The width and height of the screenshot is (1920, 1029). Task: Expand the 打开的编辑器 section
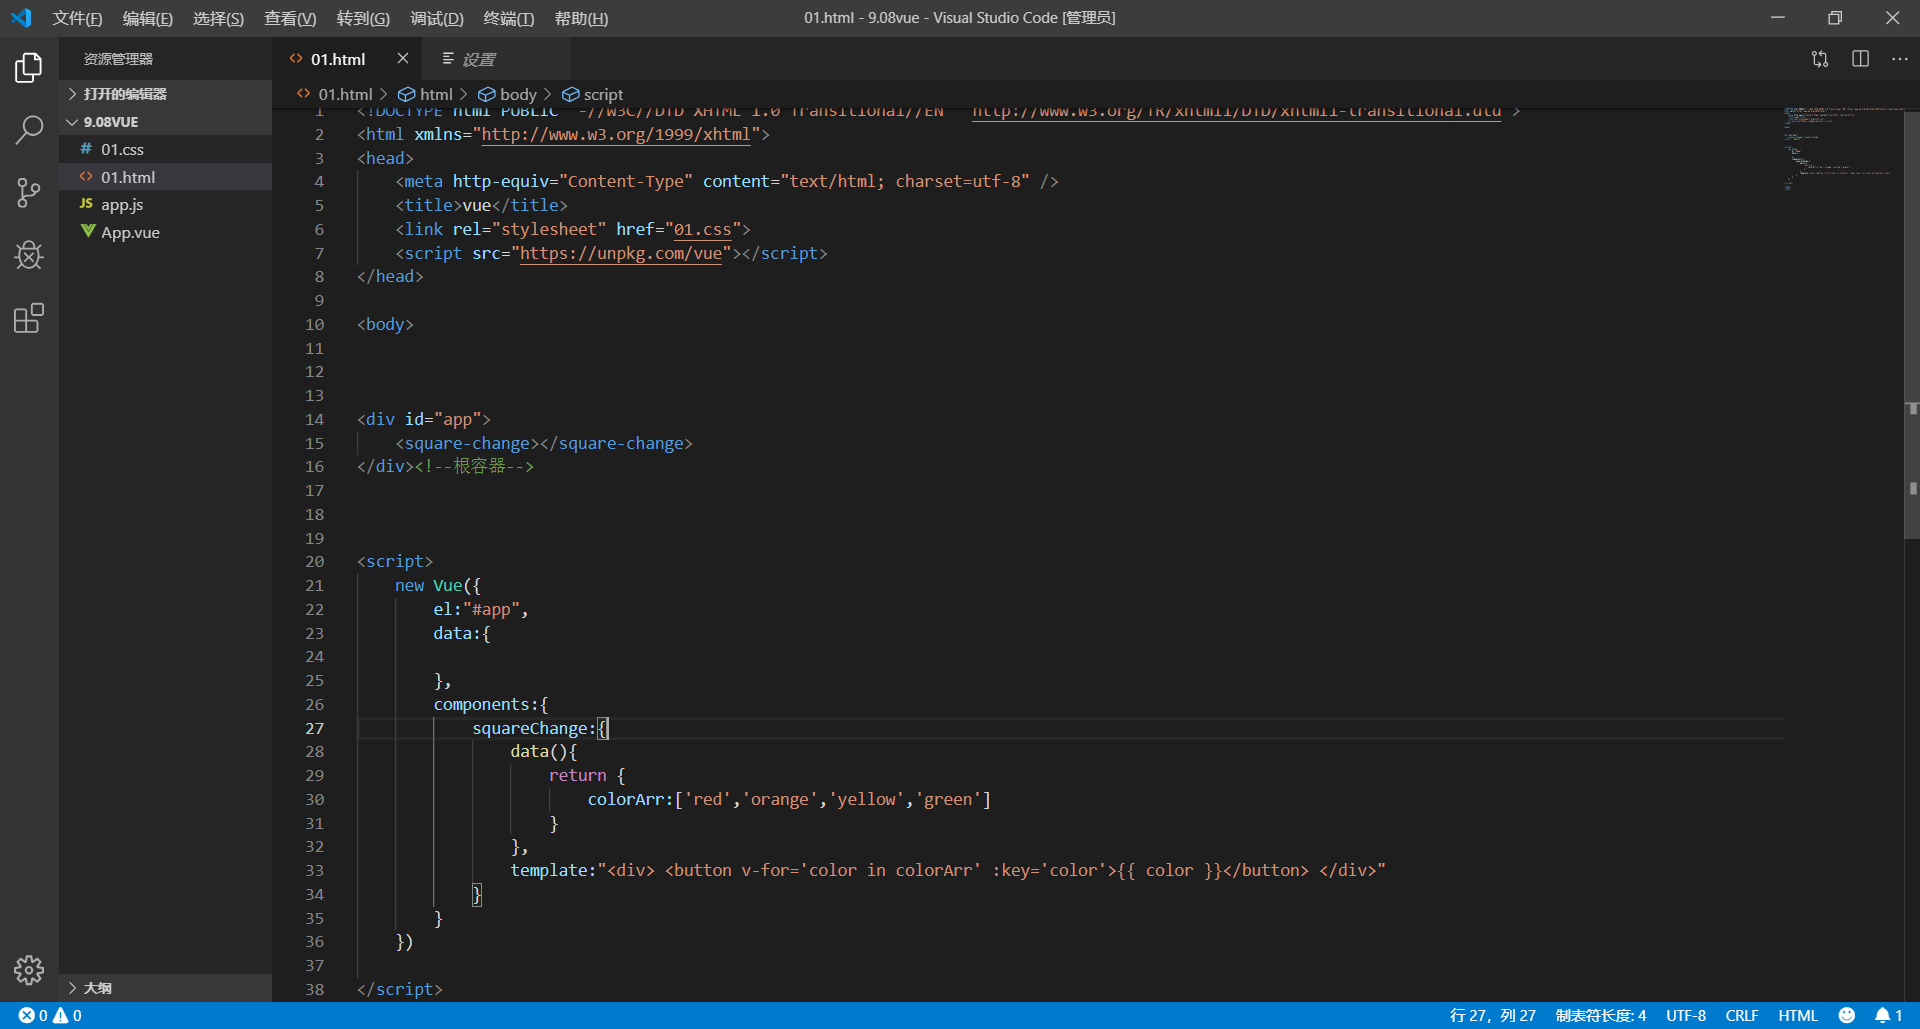[125, 94]
